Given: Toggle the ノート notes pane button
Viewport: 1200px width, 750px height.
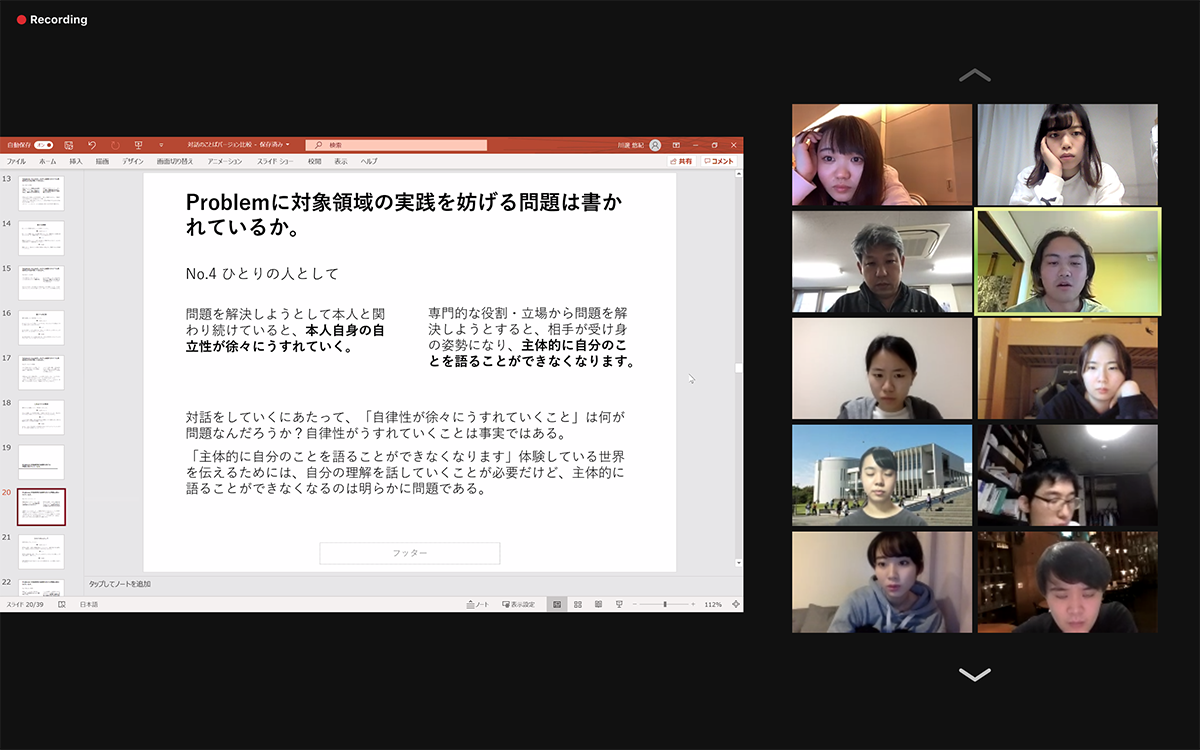Looking at the screenshot, I should click(x=476, y=604).
